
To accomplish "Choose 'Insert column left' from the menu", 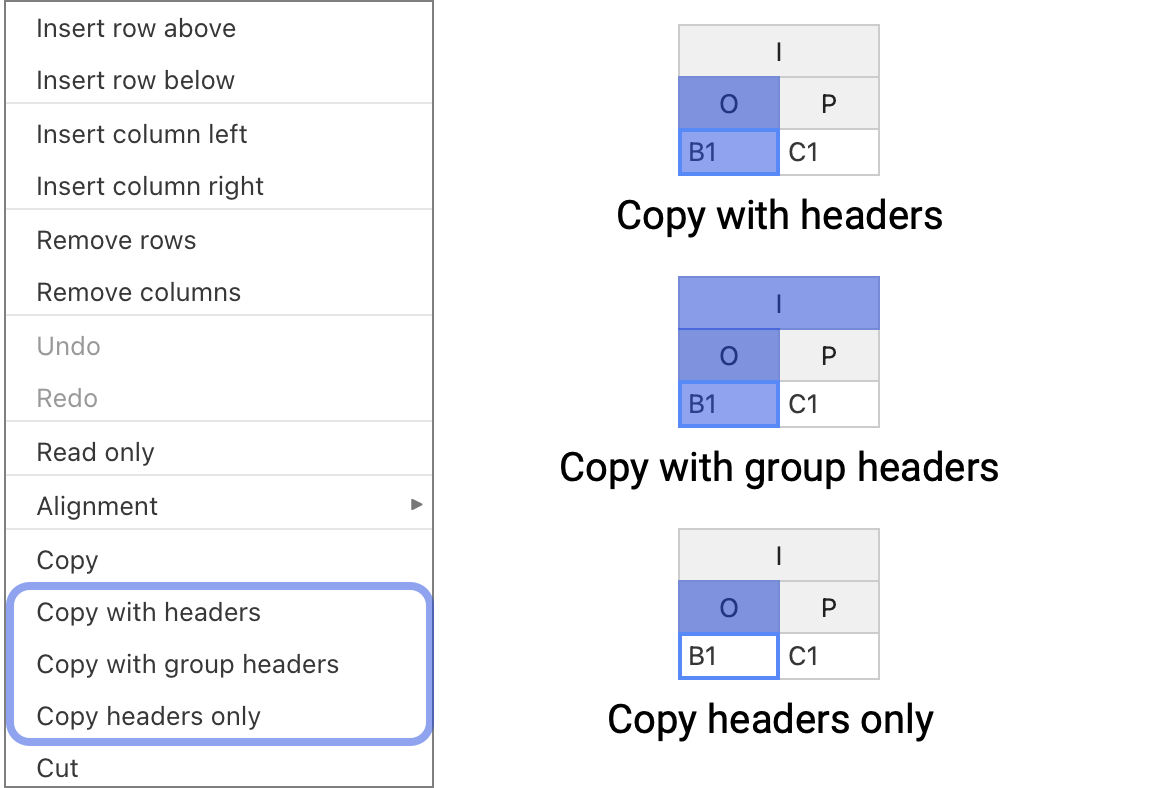I will [141, 133].
